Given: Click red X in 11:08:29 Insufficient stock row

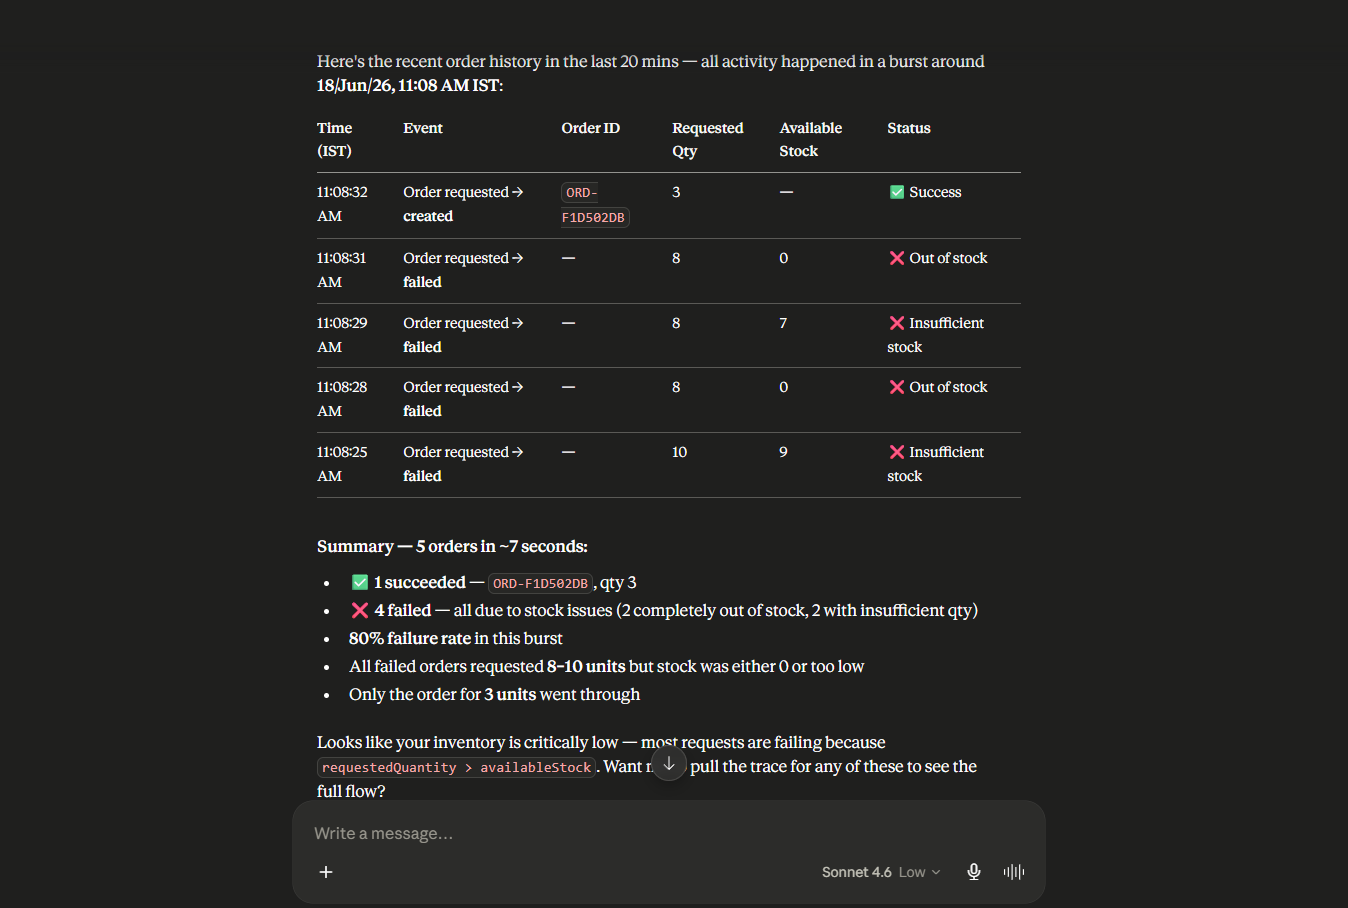Looking at the screenshot, I should point(897,323).
